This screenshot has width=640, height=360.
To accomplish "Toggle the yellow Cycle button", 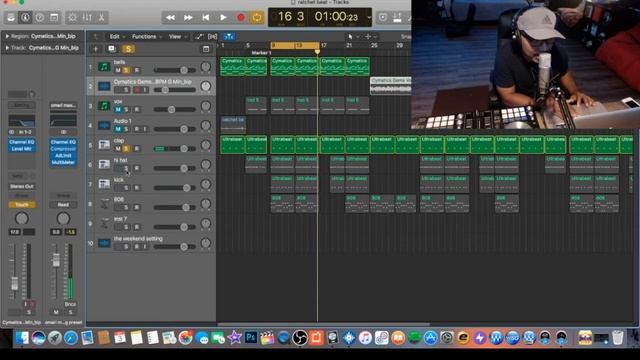I will click(257, 18).
